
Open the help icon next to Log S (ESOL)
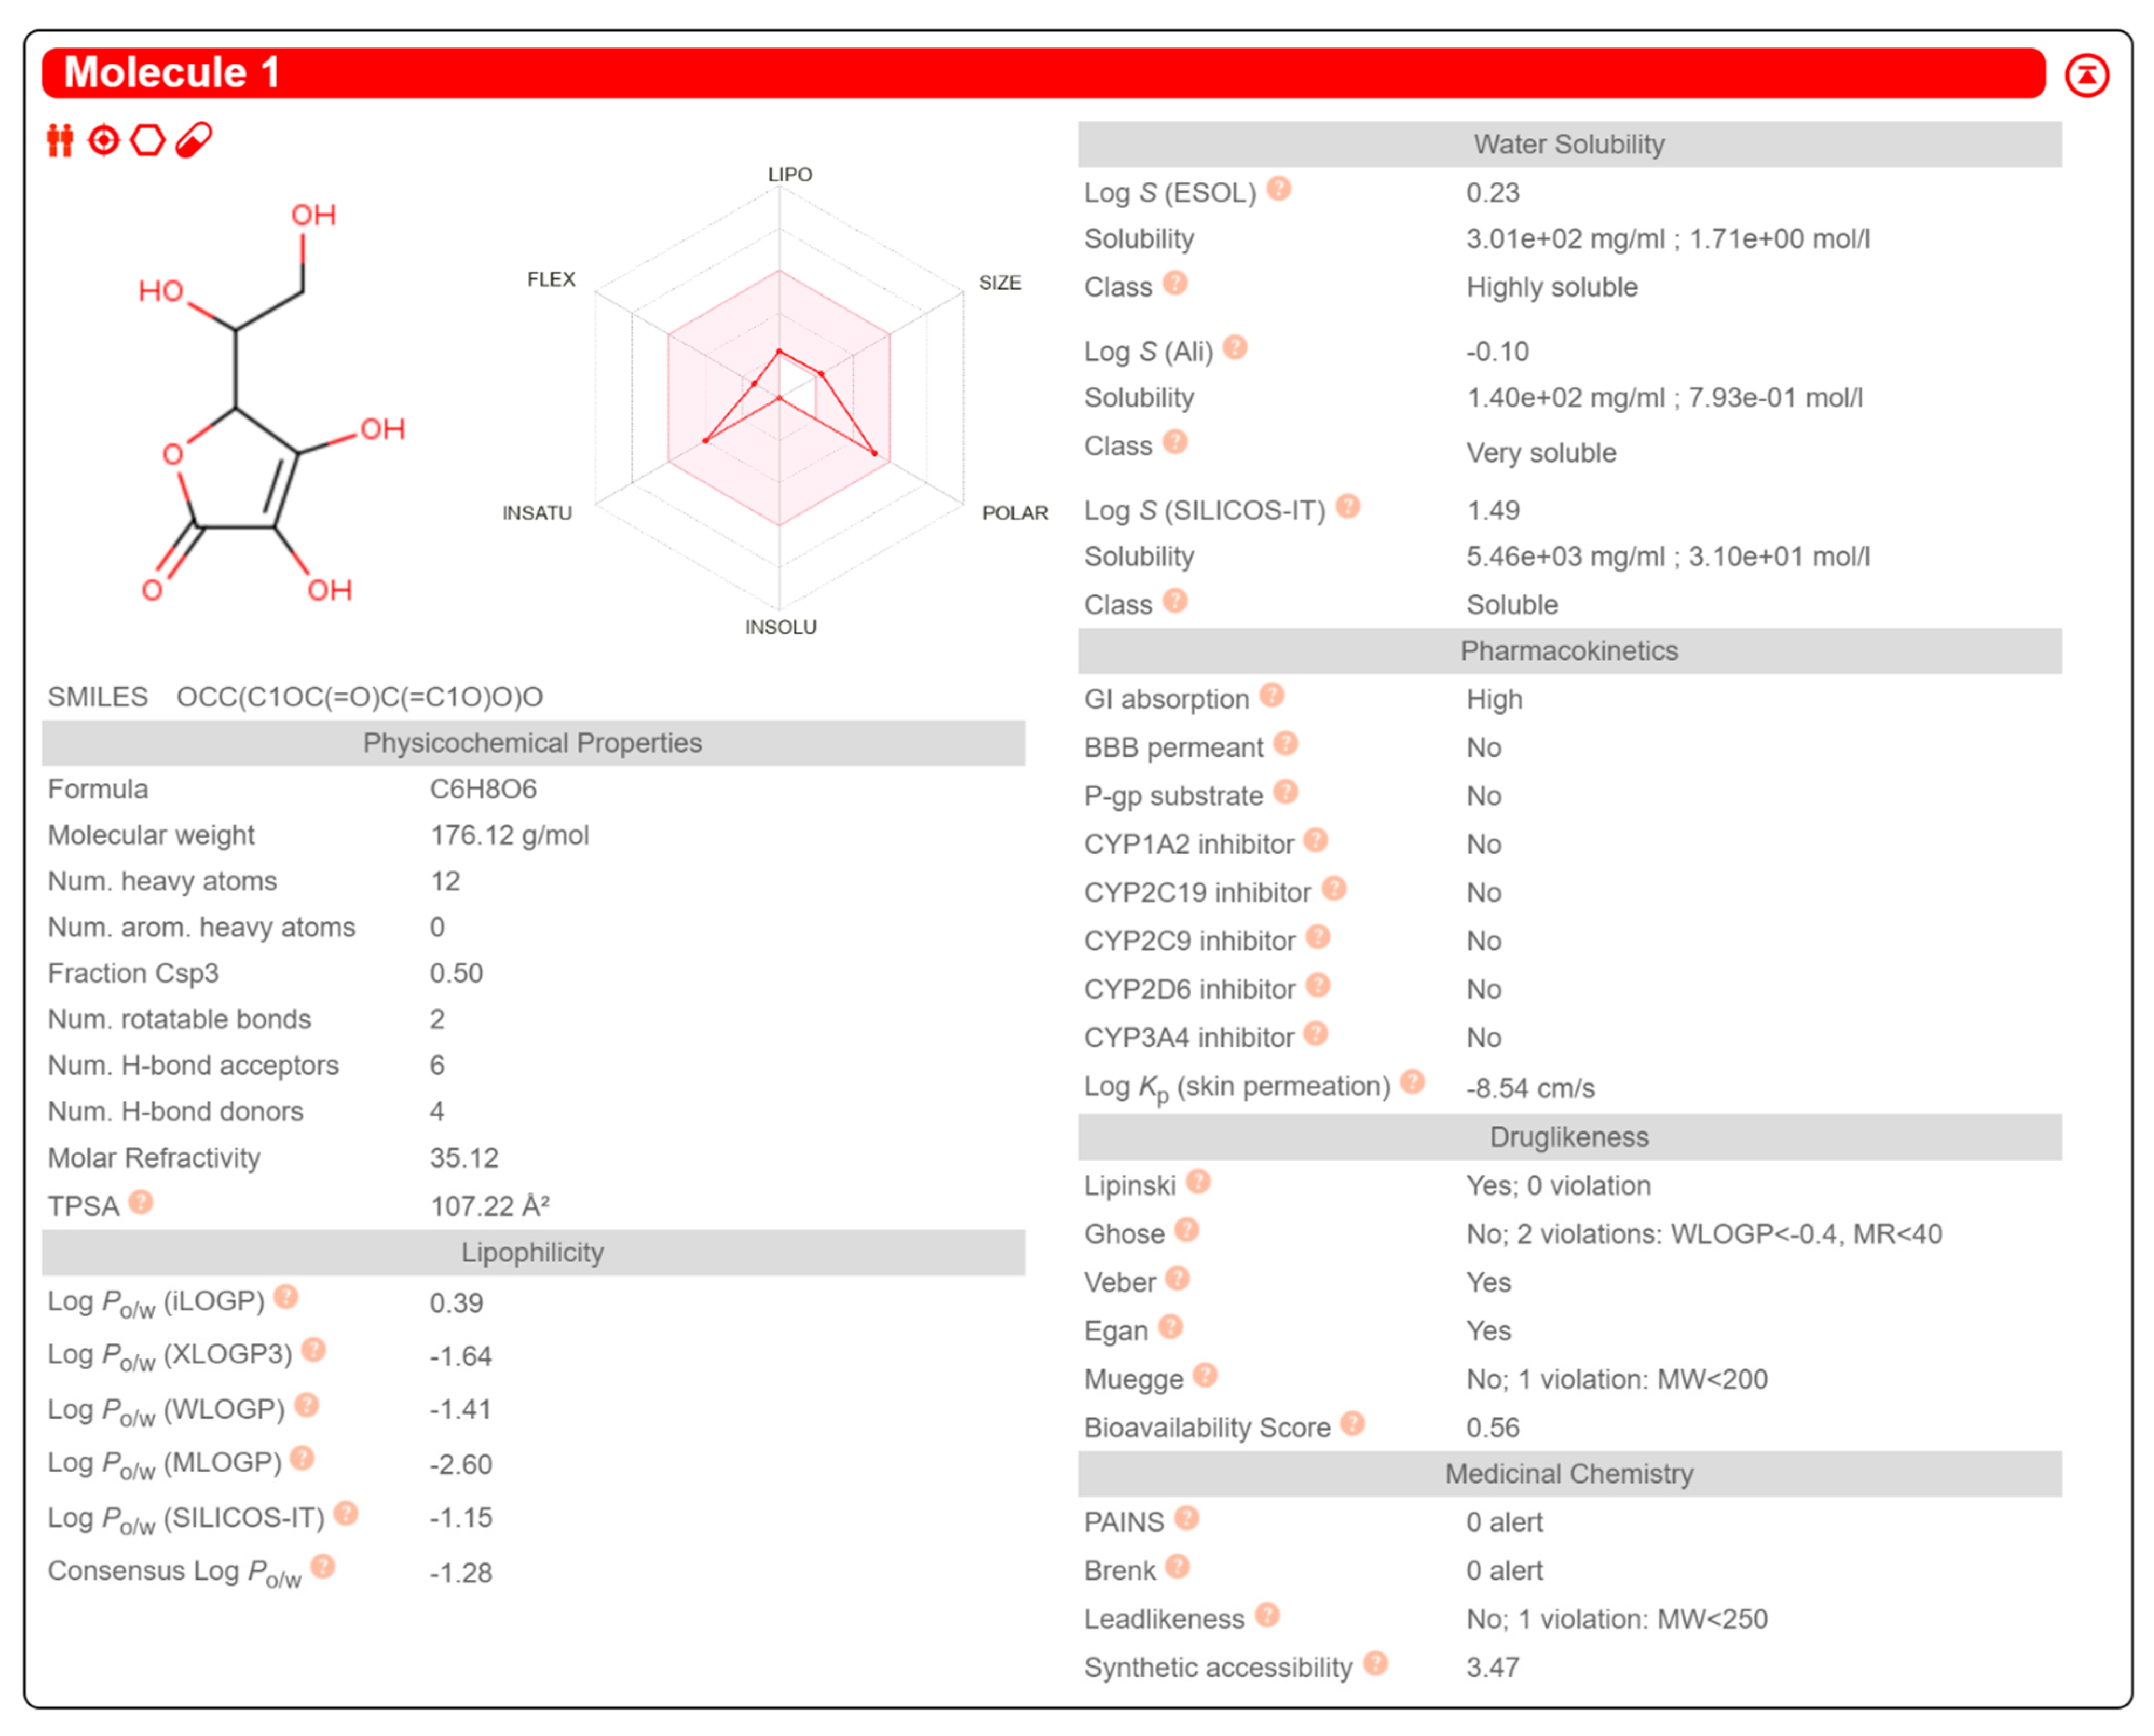[1278, 188]
